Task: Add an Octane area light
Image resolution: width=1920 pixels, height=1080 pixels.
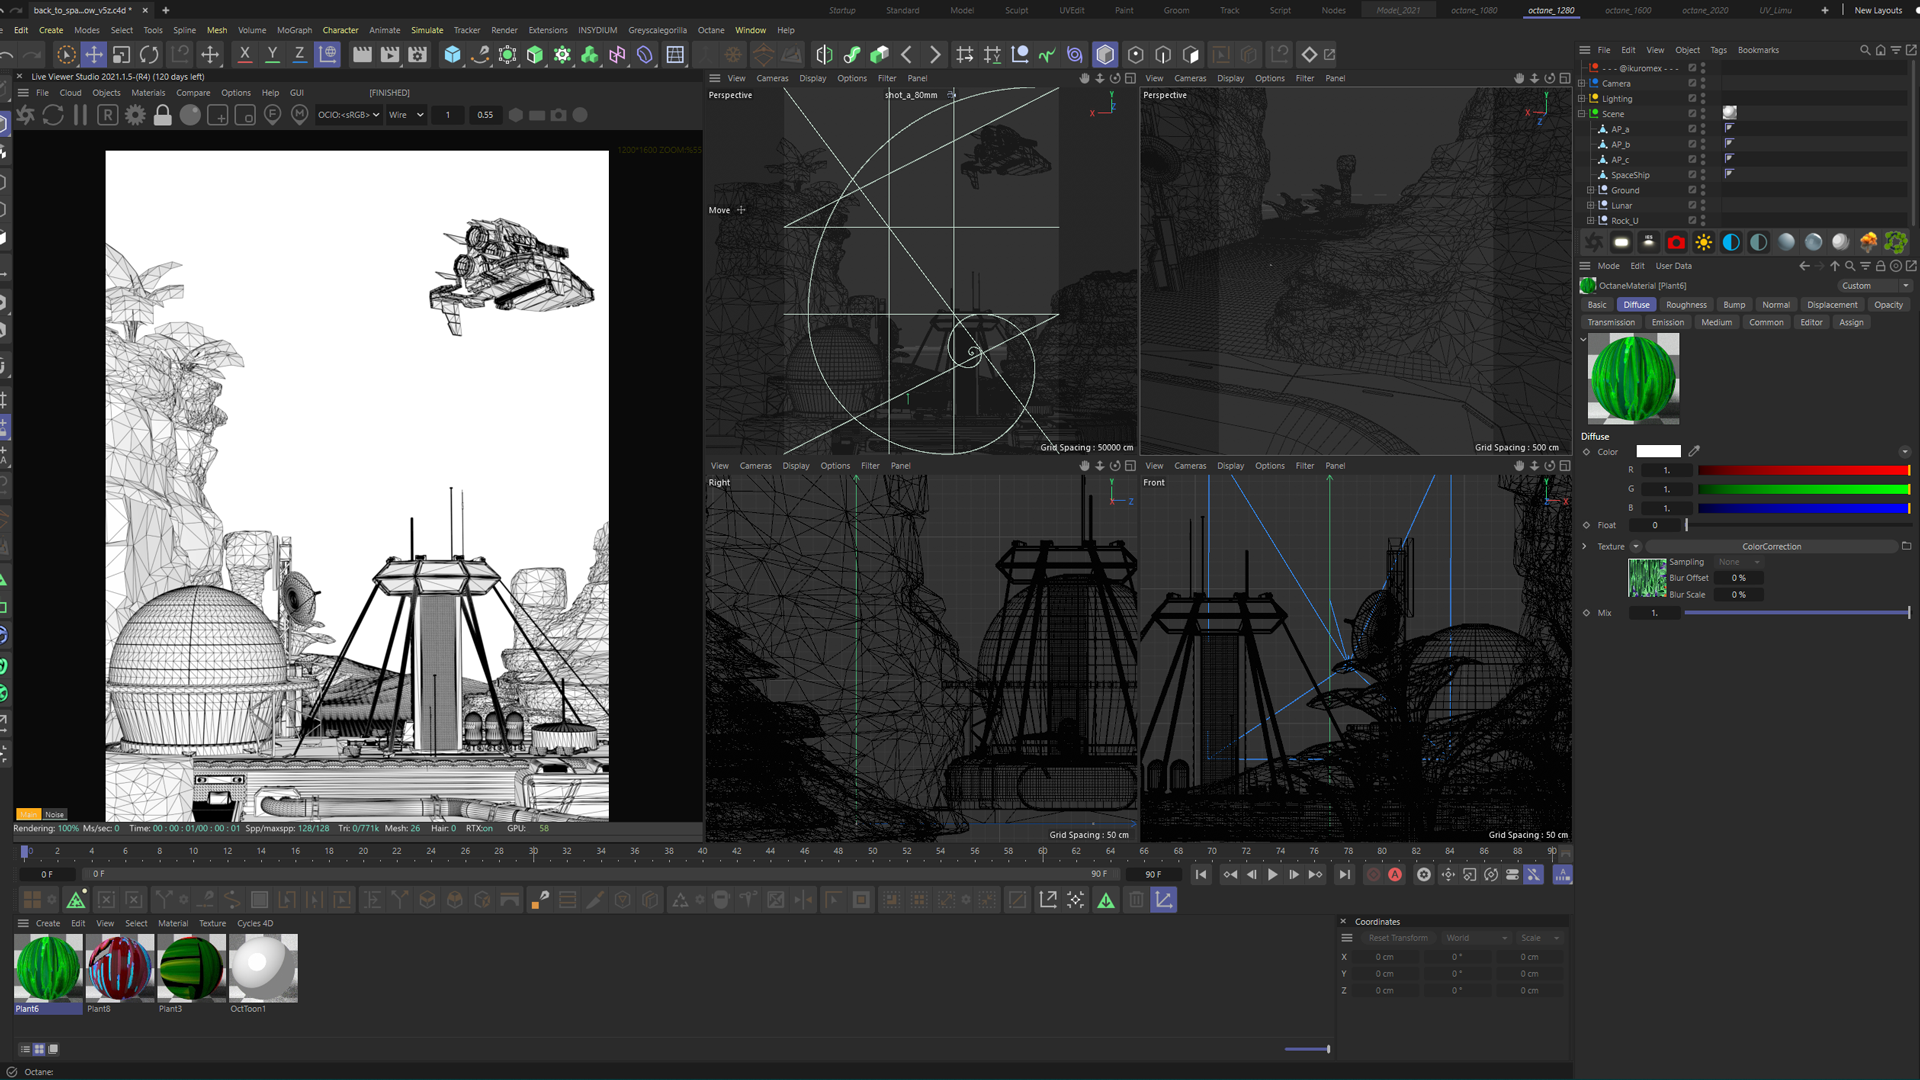Action: [1621, 242]
